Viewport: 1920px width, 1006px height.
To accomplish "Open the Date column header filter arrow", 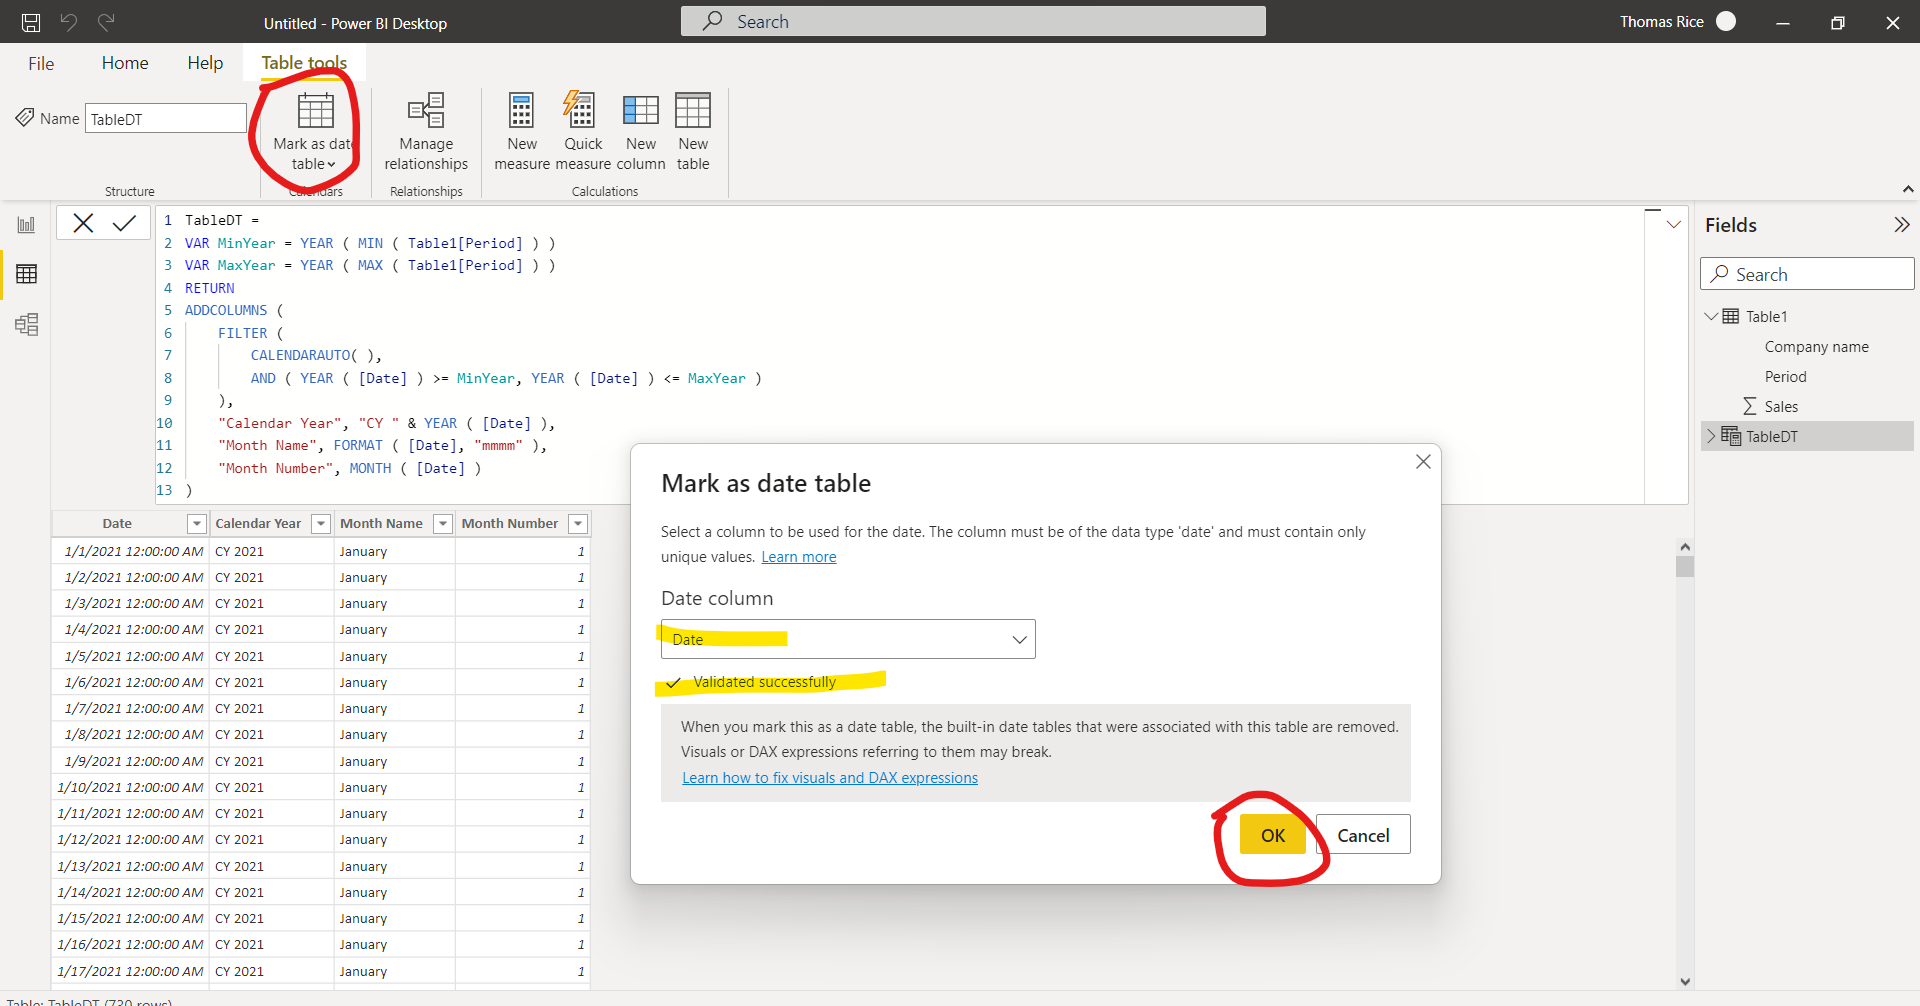I will coord(197,524).
